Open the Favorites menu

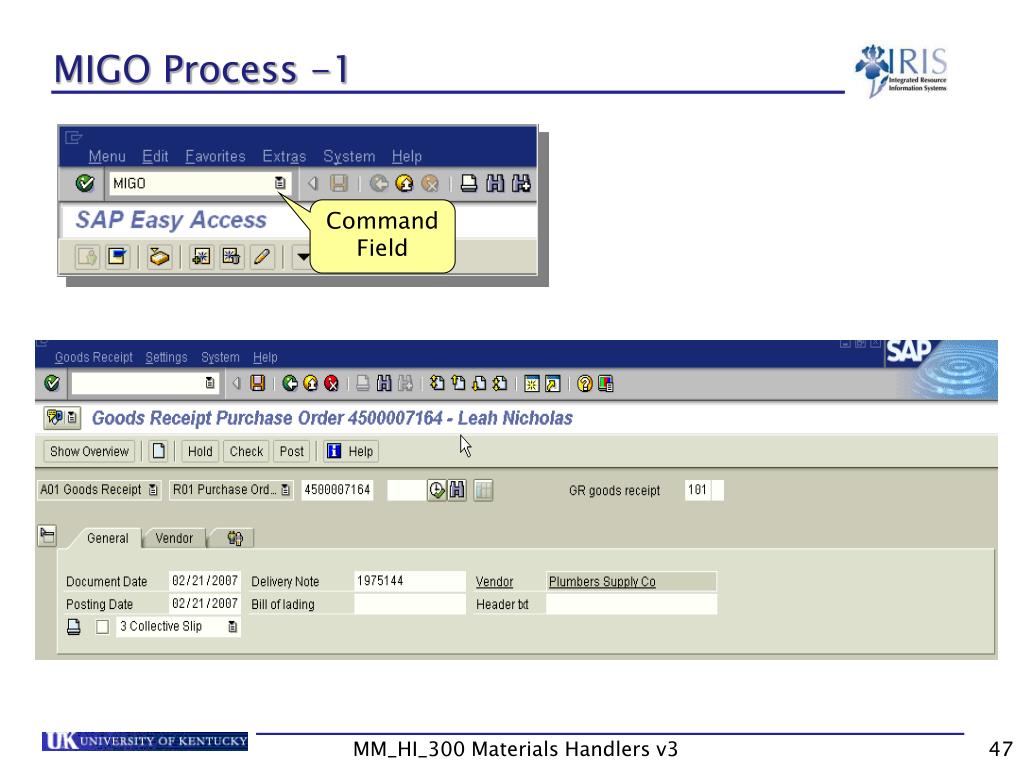(216, 157)
